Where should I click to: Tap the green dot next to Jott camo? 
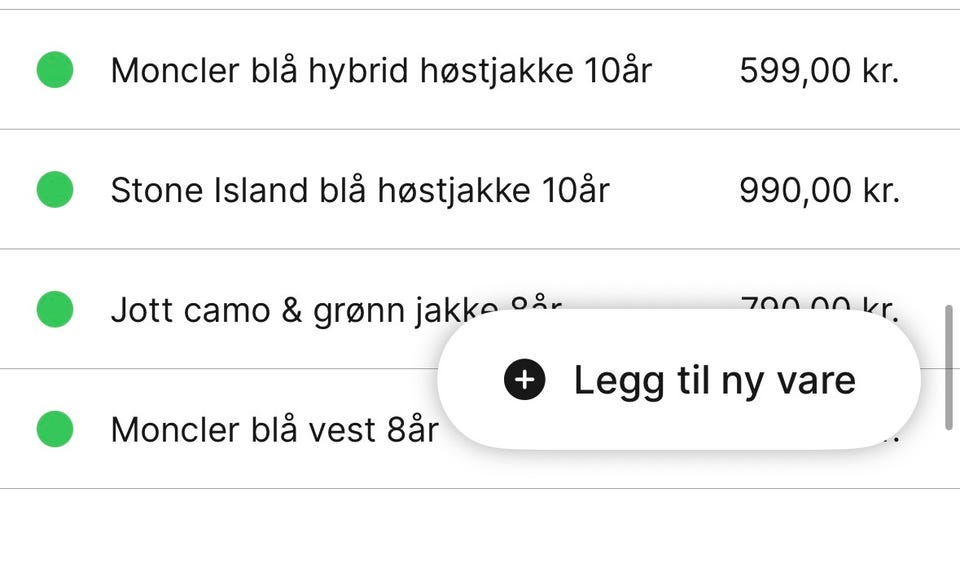[55, 309]
